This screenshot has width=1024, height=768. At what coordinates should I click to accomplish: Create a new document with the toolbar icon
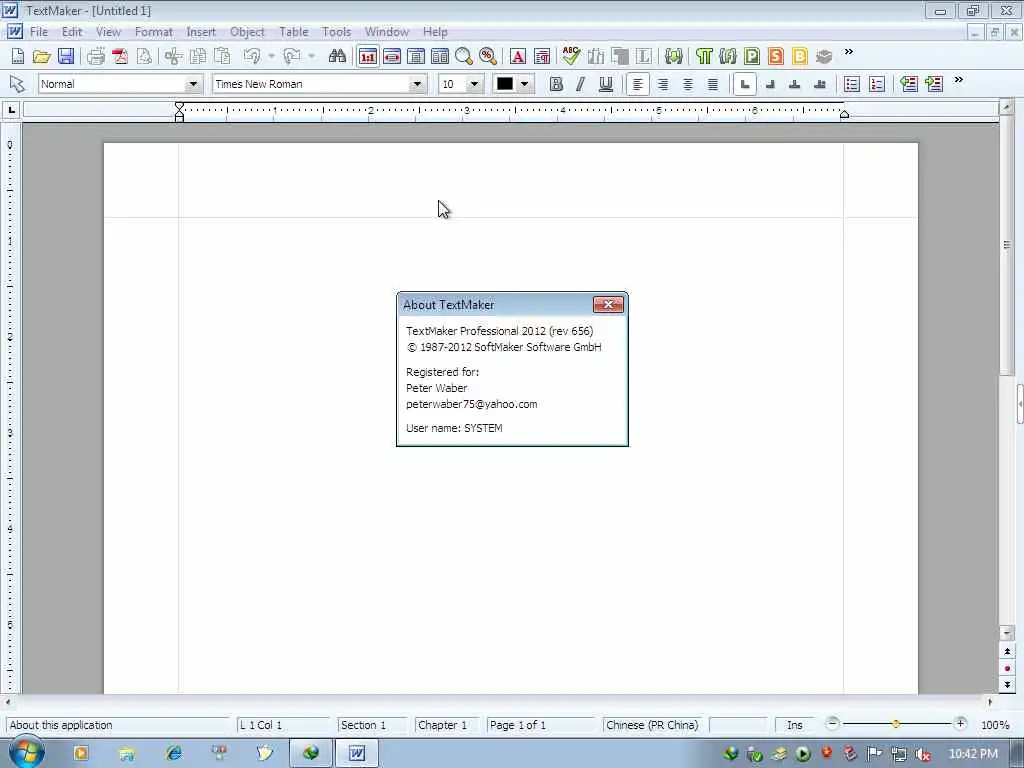point(18,57)
